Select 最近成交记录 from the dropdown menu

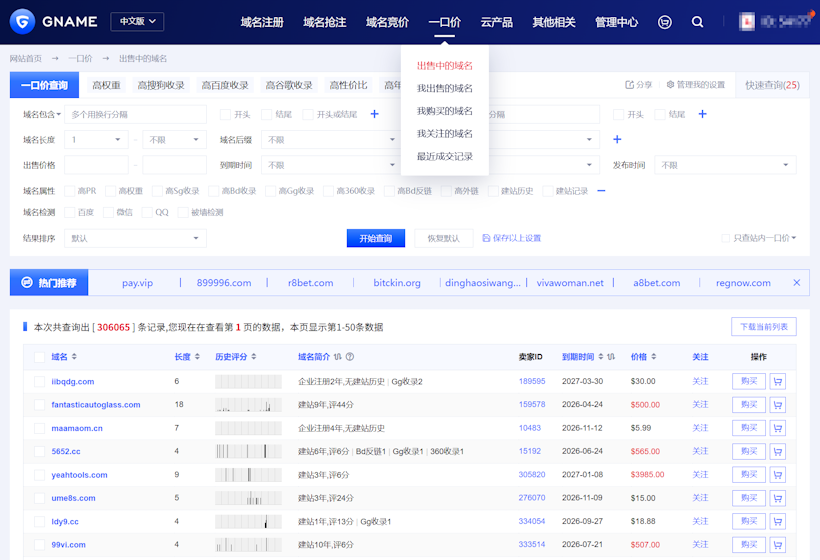(444, 156)
